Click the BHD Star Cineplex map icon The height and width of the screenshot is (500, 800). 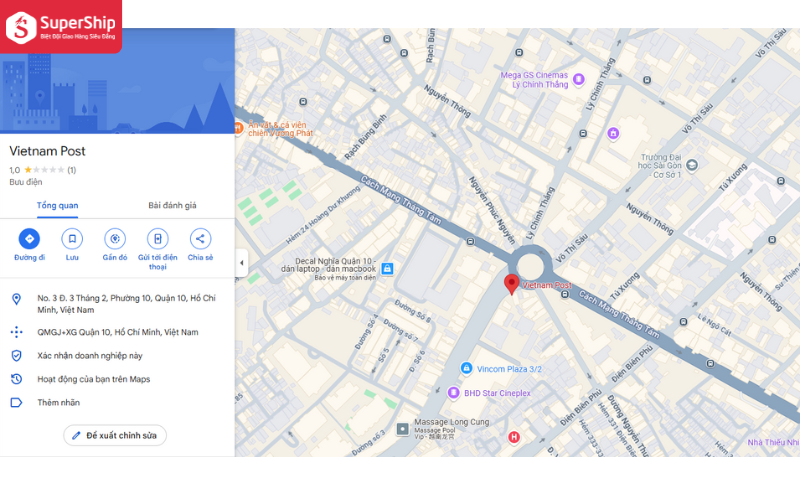(x=453, y=393)
